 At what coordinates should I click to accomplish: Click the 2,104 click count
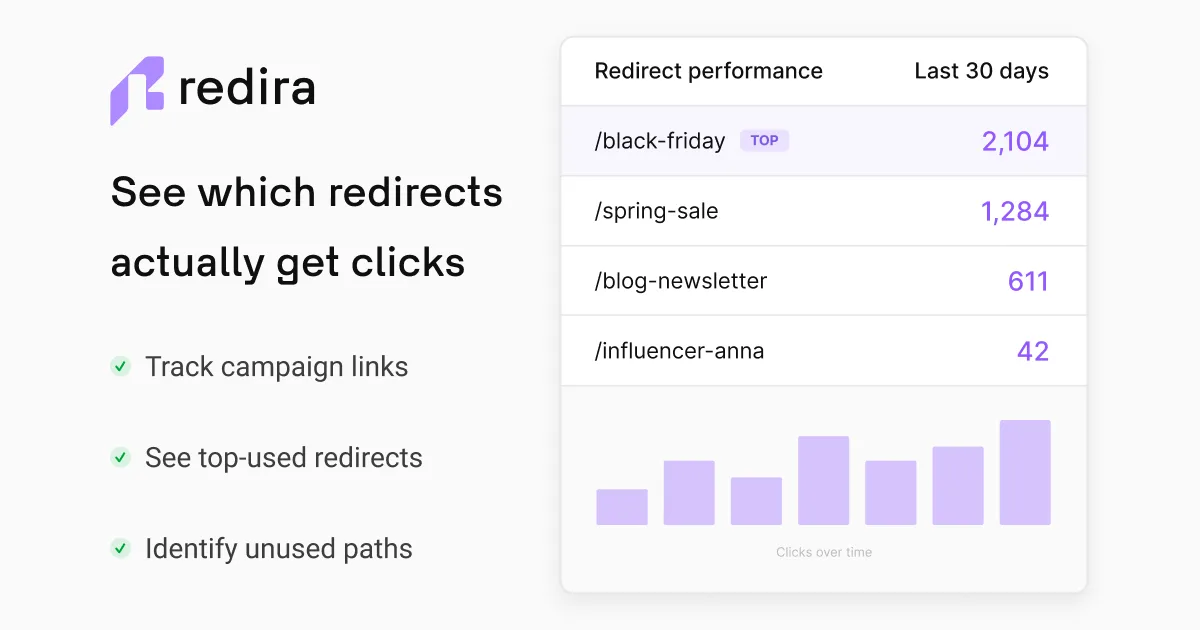point(1015,141)
